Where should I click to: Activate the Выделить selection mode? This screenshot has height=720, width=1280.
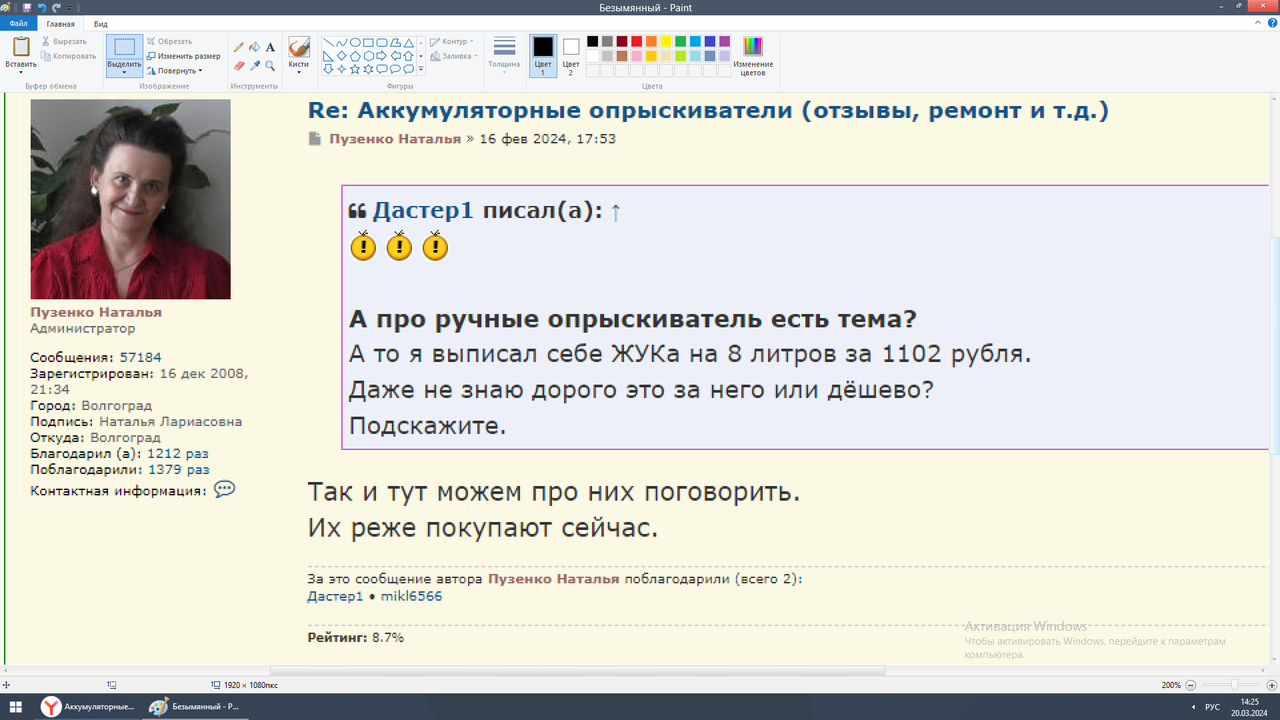click(124, 47)
